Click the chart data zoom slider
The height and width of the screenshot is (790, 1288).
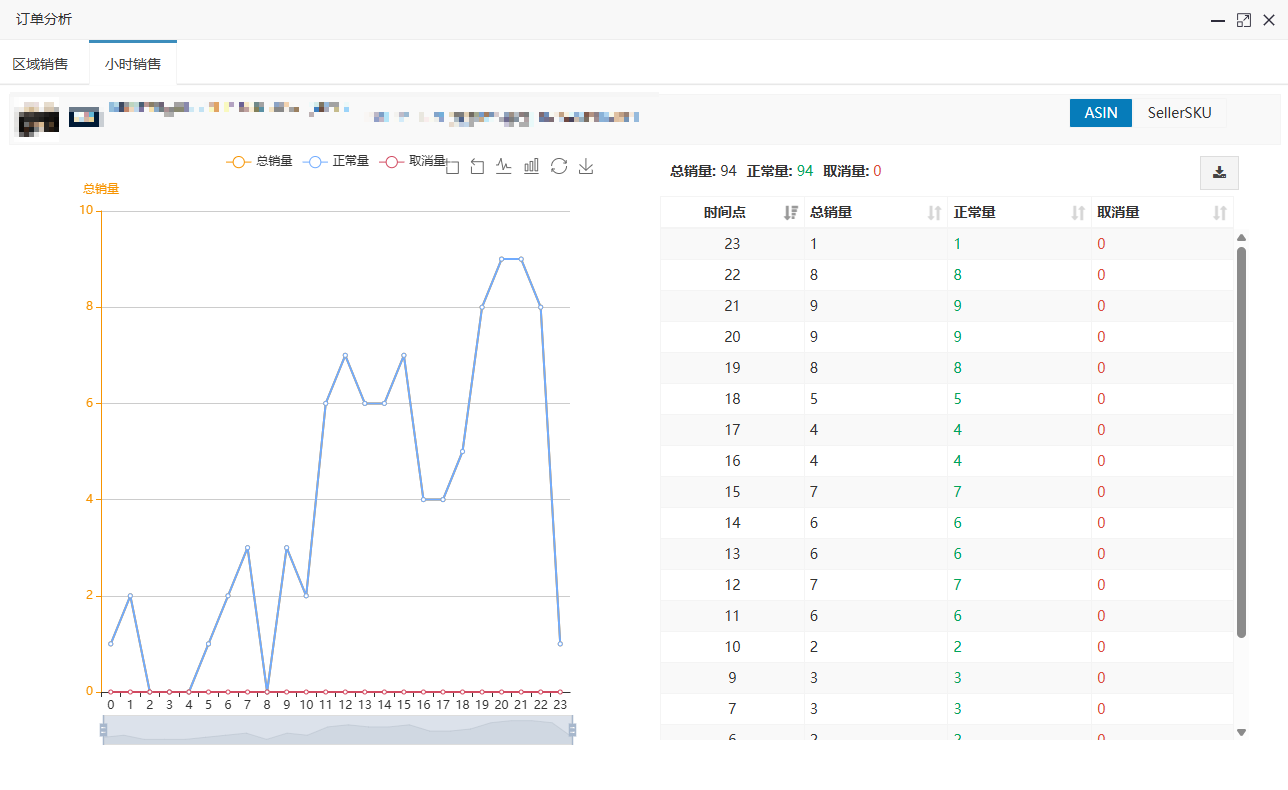(x=337, y=730)
